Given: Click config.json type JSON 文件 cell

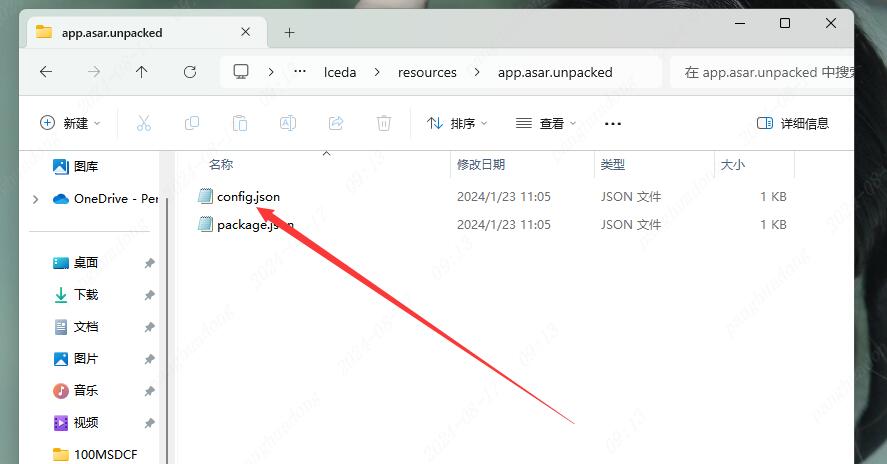Looking at the screenshot, I should (x=631, y=196).
